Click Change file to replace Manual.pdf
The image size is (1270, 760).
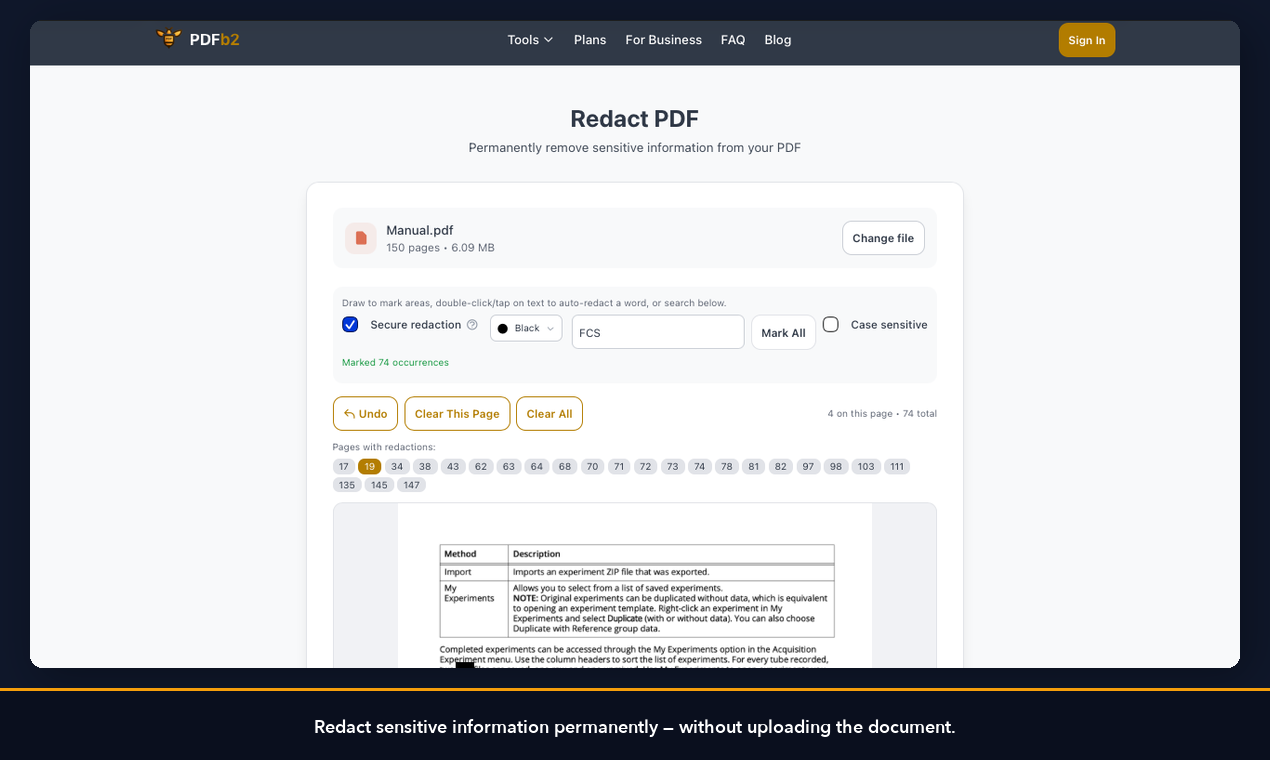tap(883, 238)
